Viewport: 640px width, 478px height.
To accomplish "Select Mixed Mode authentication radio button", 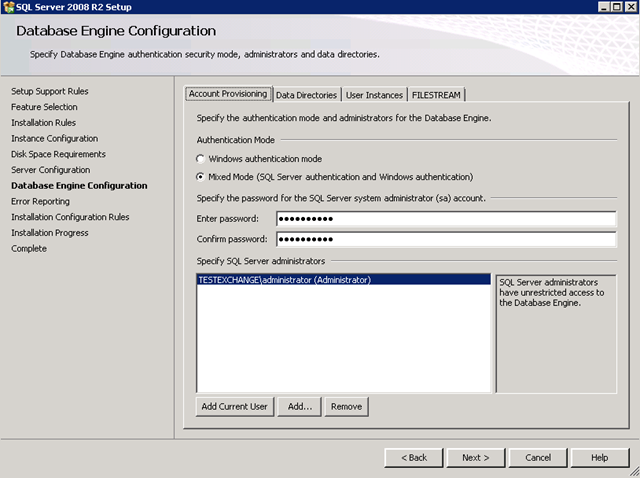I will [x=200, y=177].
